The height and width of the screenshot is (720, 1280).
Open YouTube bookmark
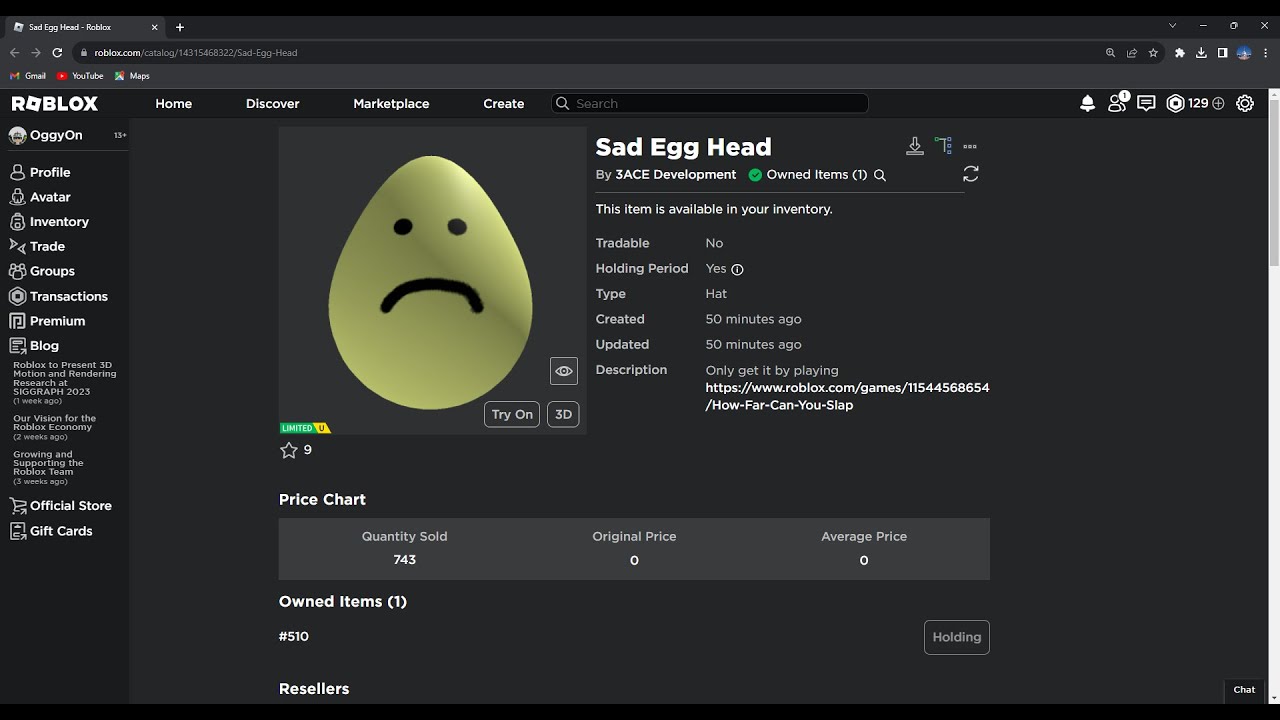pos(80,76)
